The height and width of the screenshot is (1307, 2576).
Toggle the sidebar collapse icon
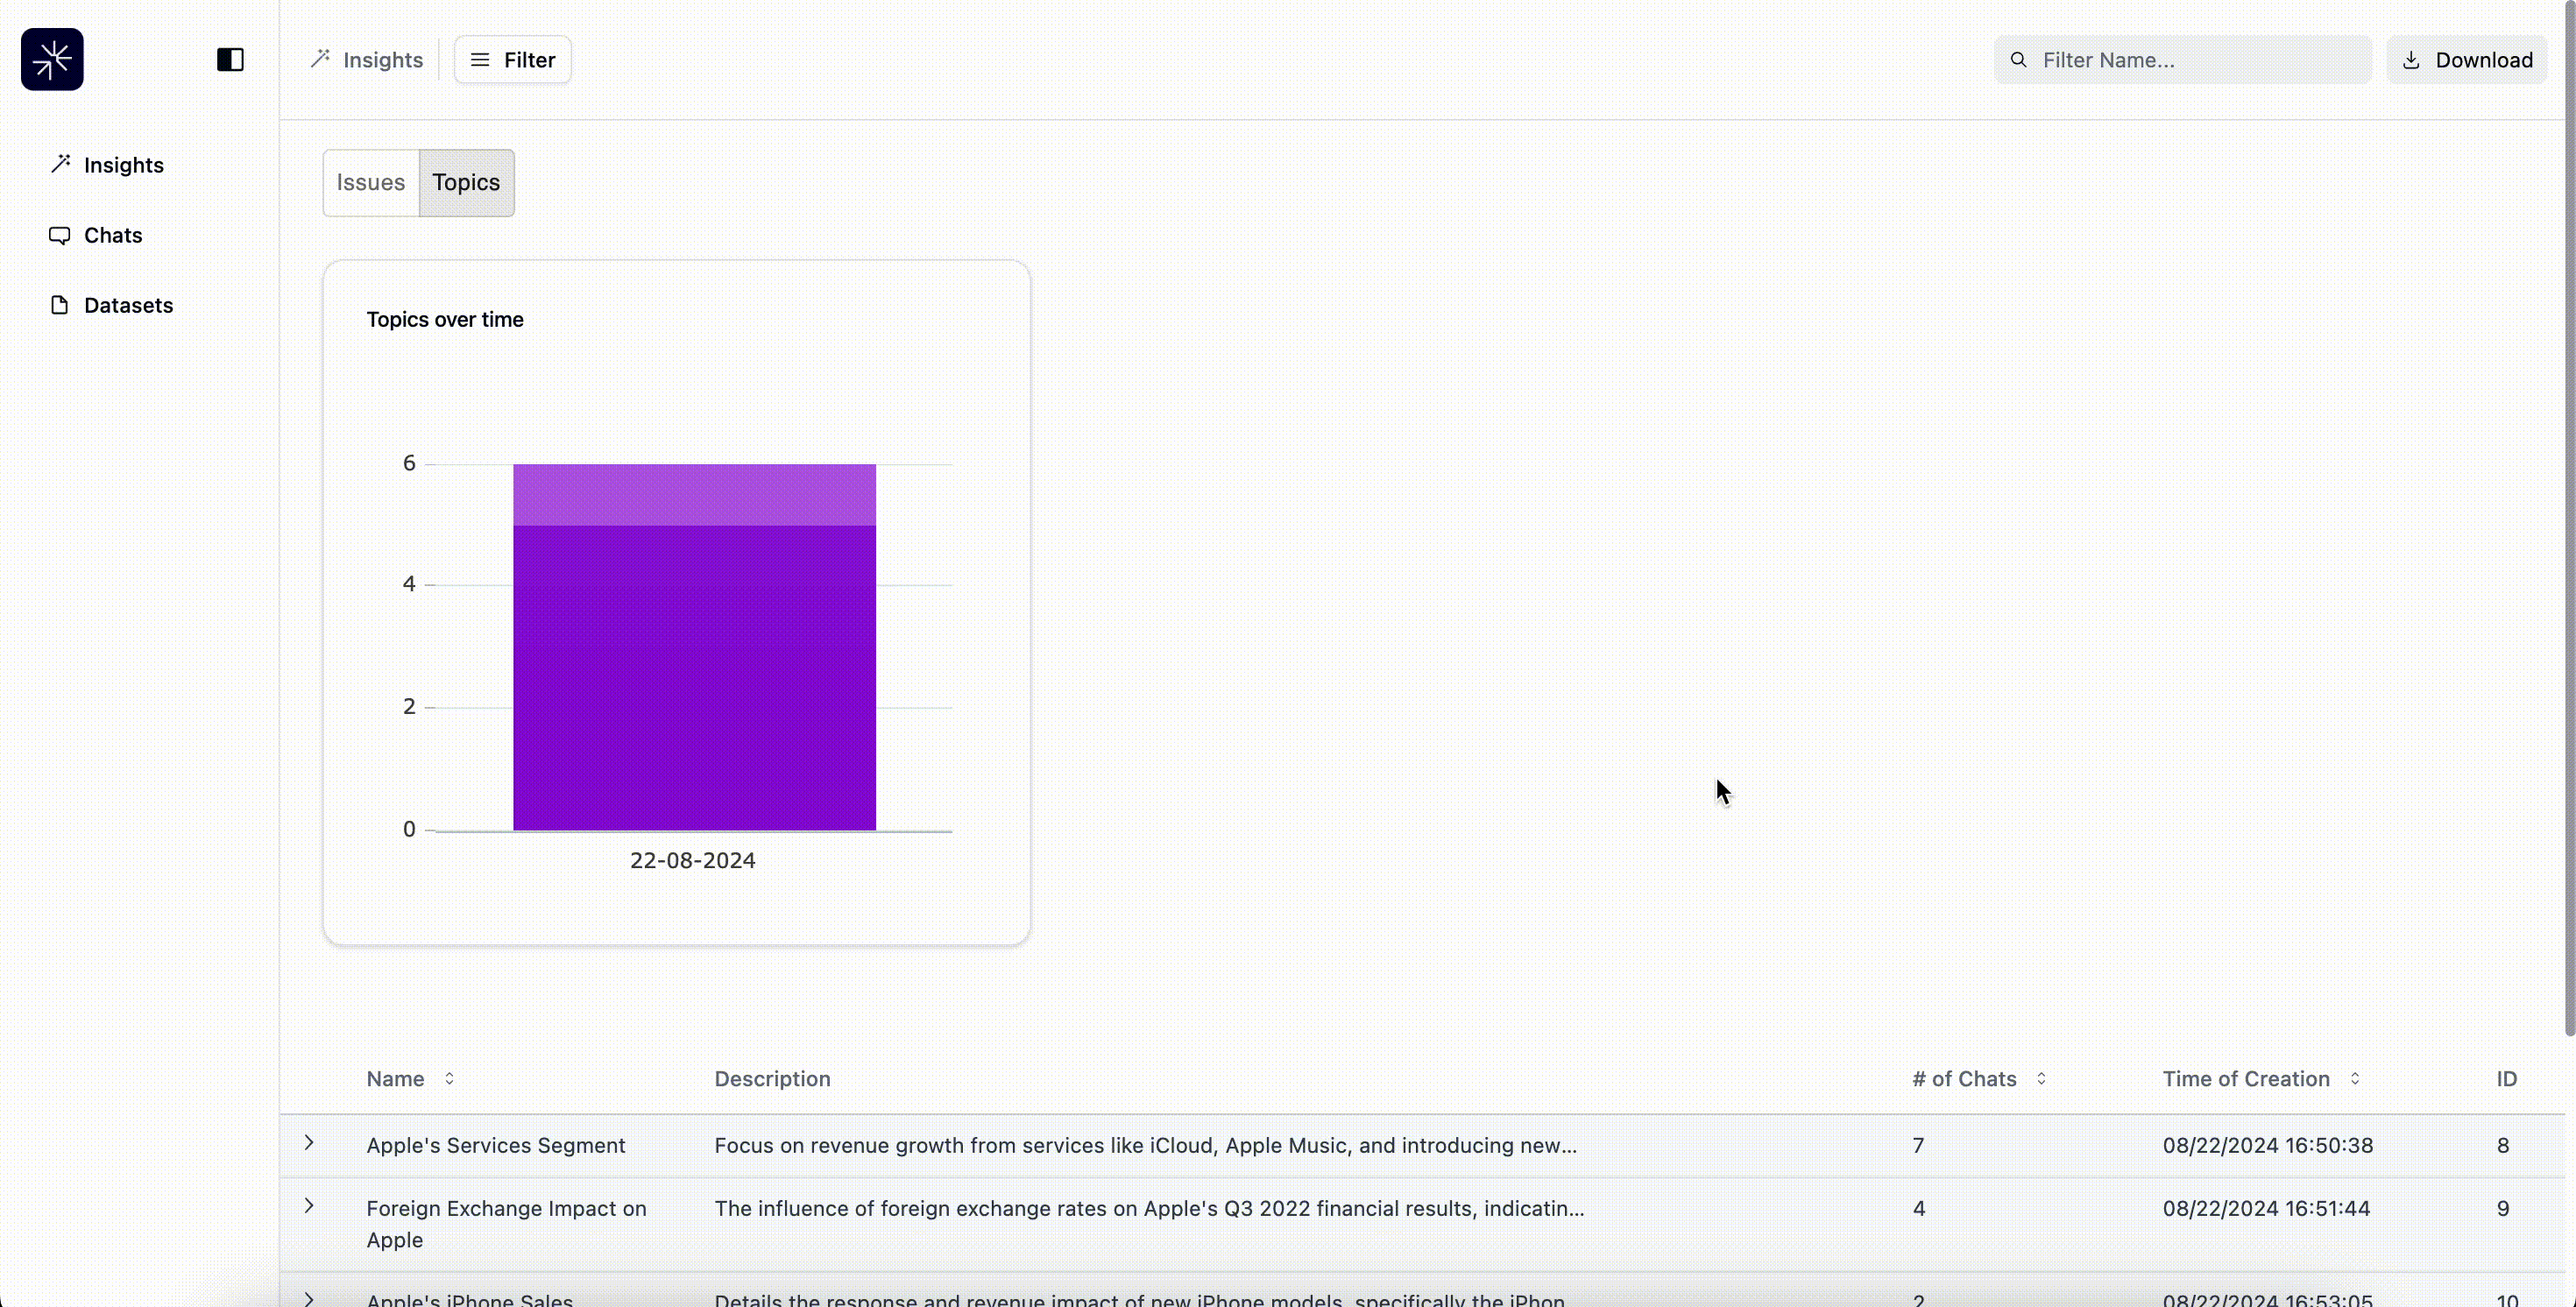click(232, 59)
